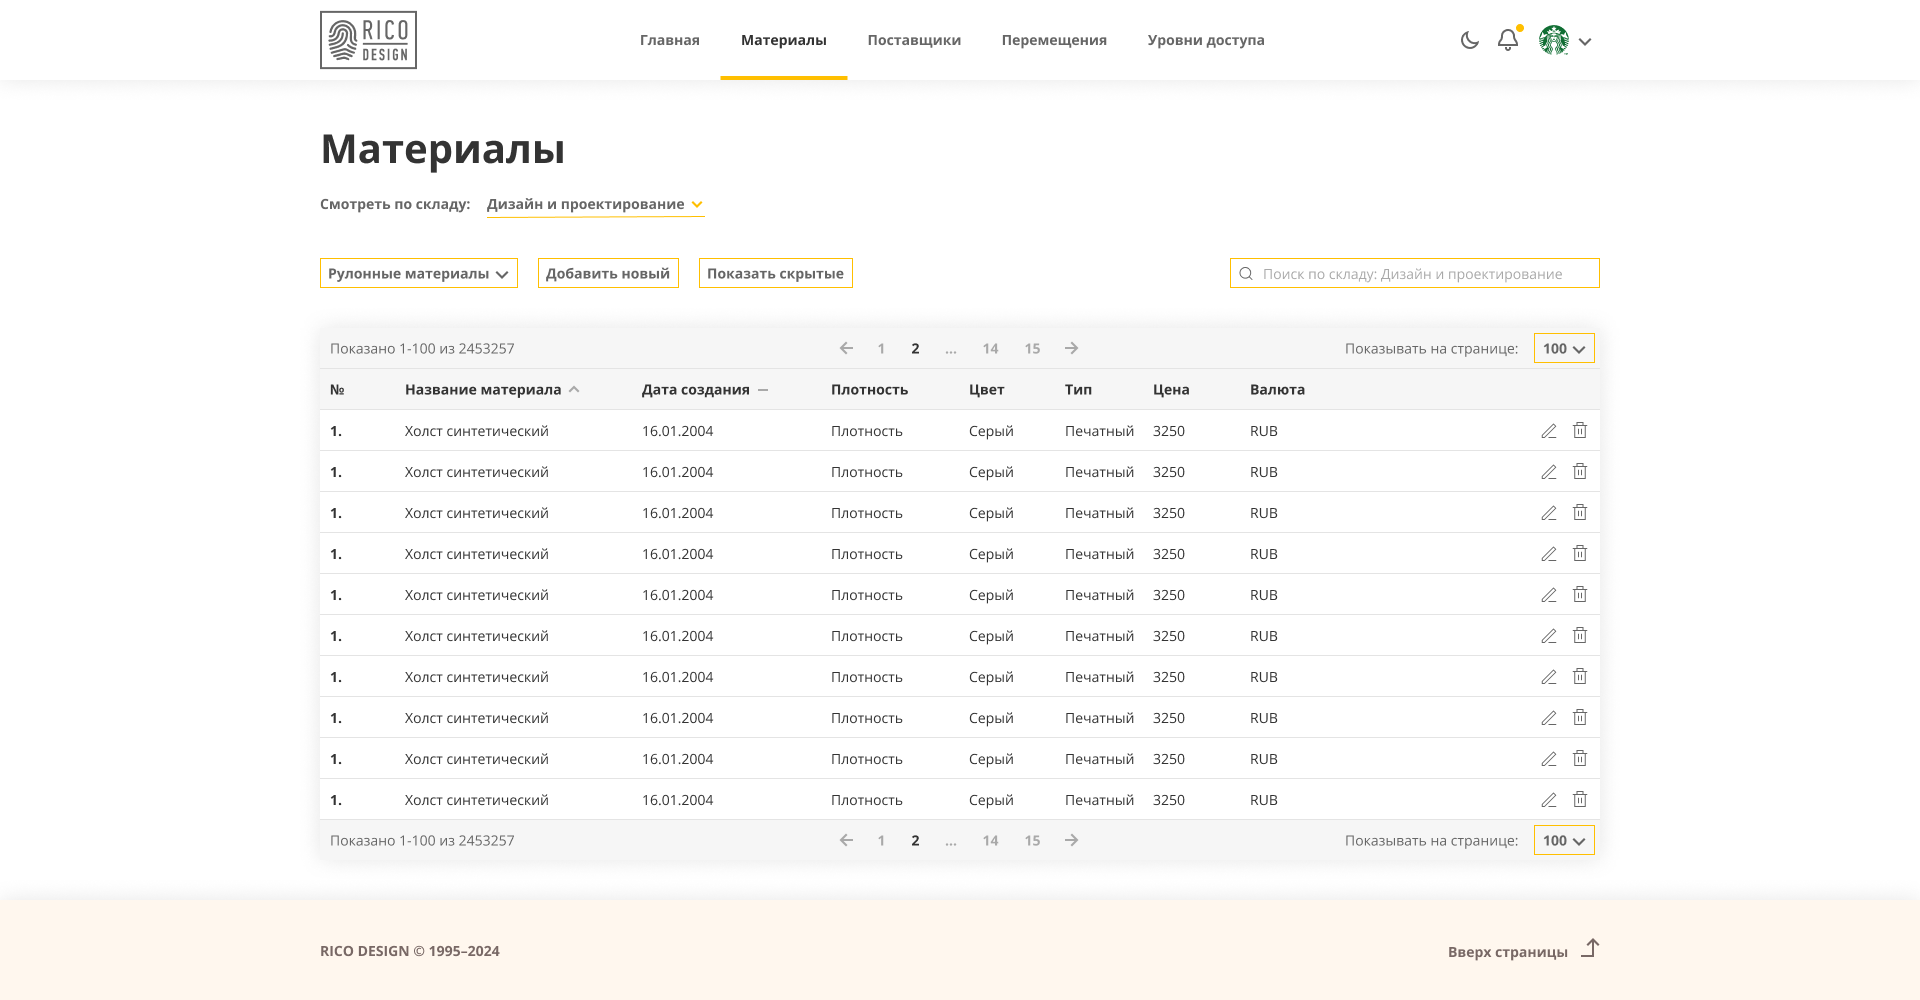1920x1000 pixels.
Task: Go to previous page in bottom pagination
Action: [x=846, y=840]
